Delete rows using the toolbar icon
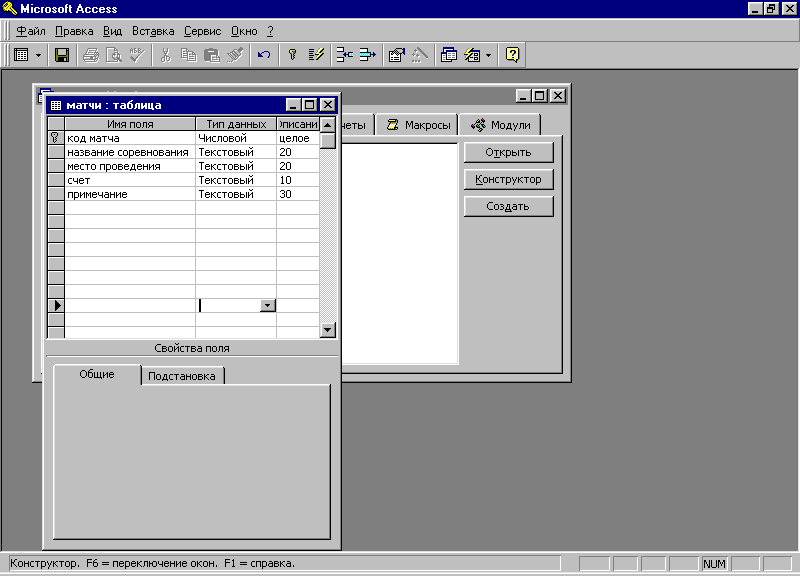 click(x=367, y=55)
